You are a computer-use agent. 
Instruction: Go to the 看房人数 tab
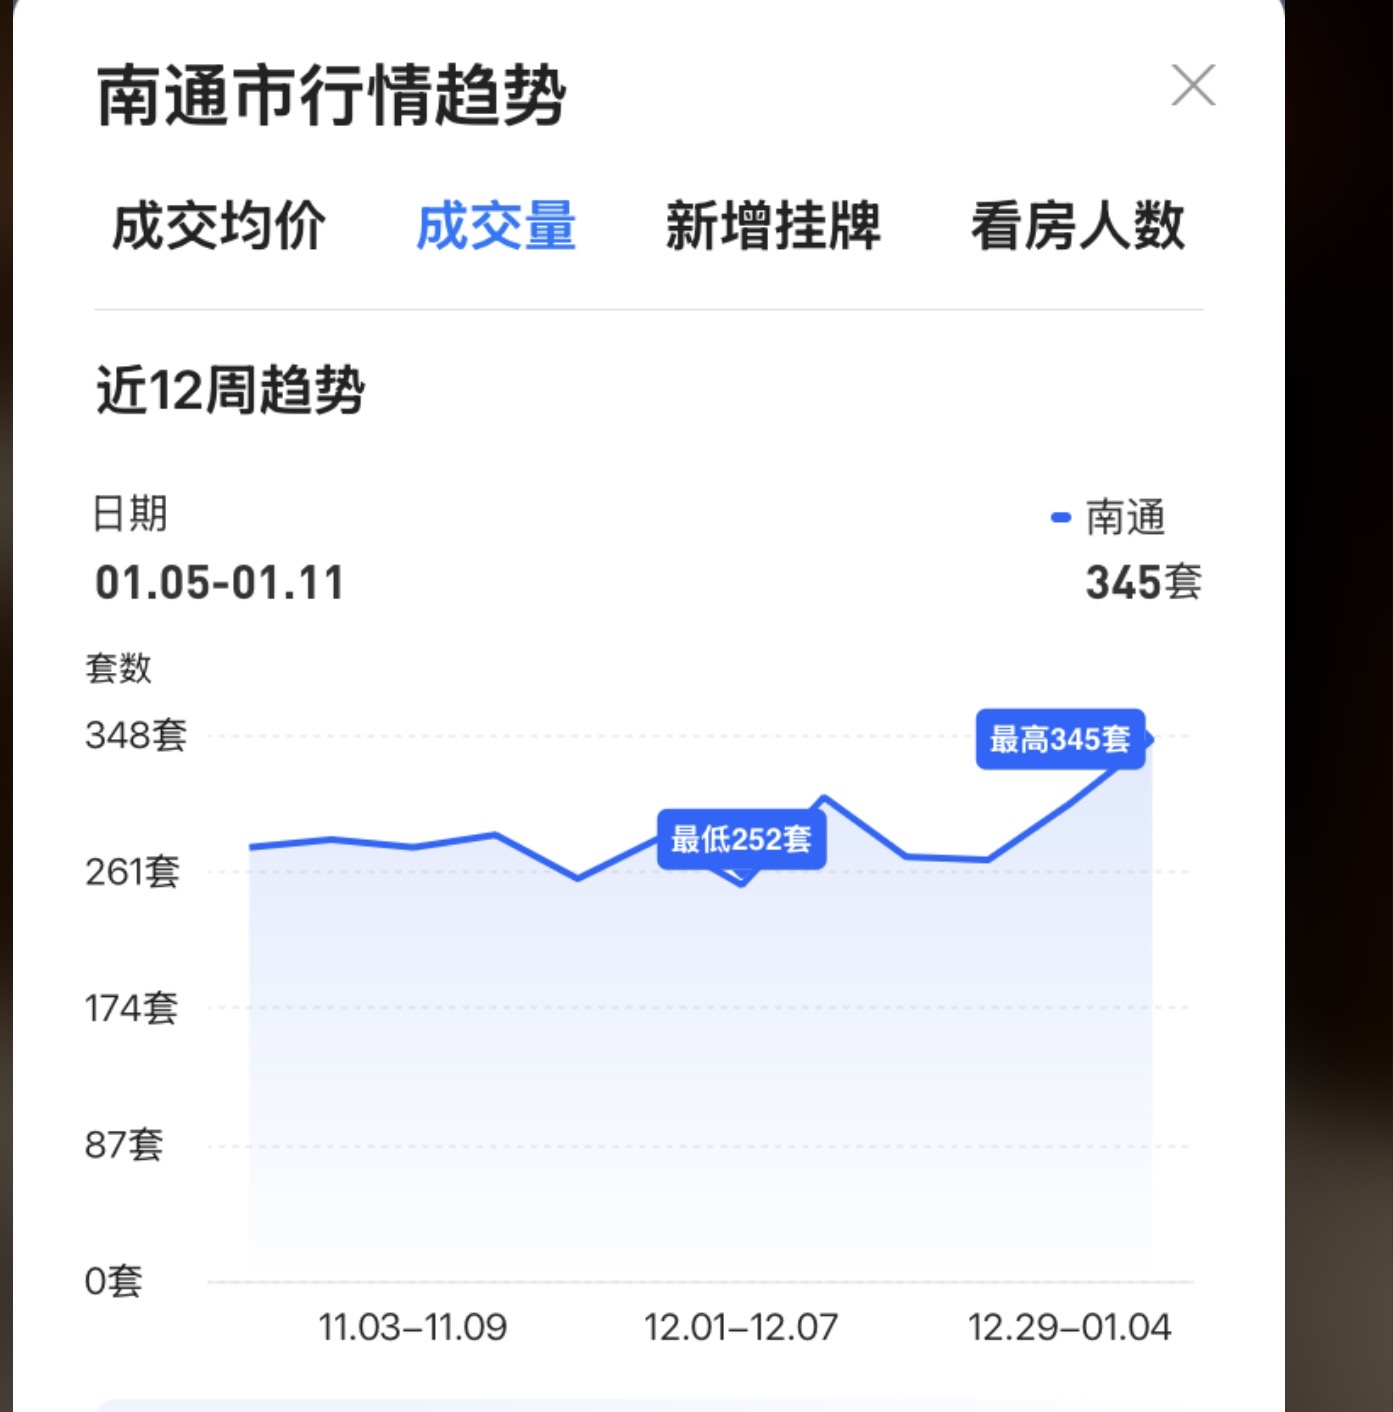[1077, 226]
